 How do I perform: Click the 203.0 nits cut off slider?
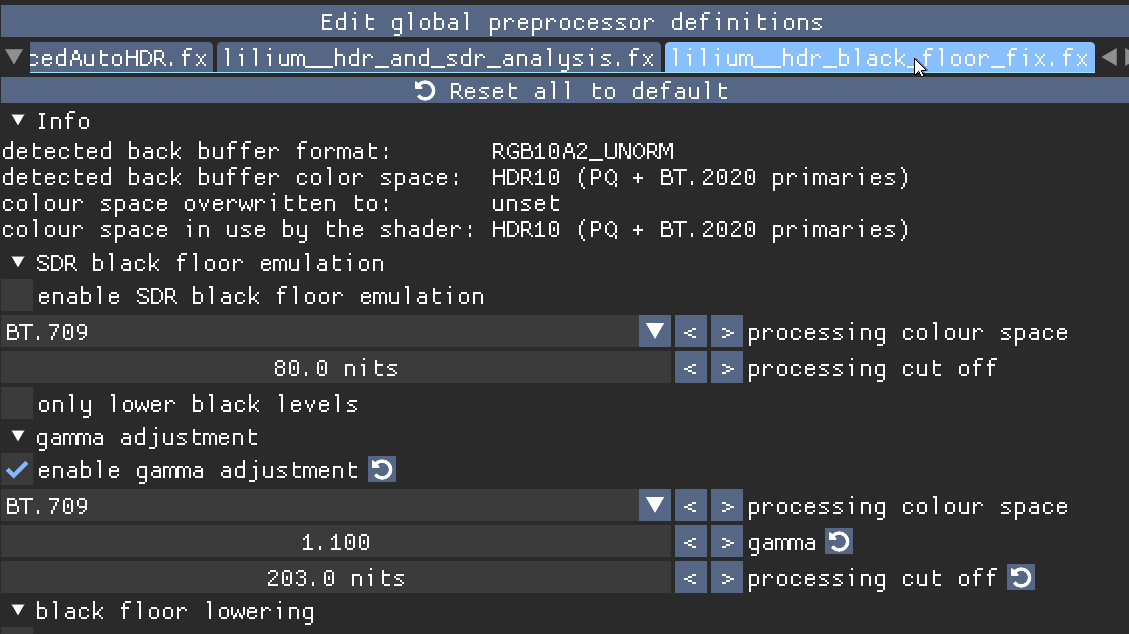click(x=336, y=578)
